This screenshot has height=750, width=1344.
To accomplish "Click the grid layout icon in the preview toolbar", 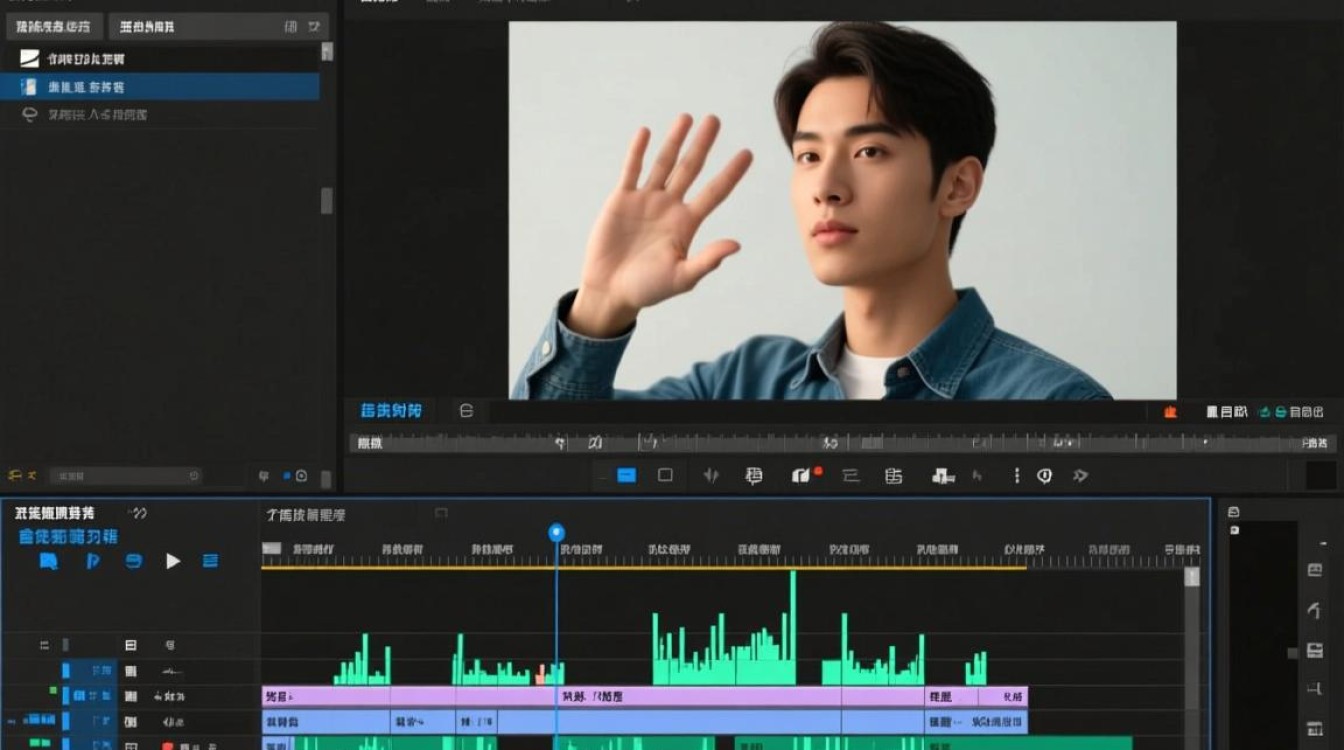I will 894,476.
